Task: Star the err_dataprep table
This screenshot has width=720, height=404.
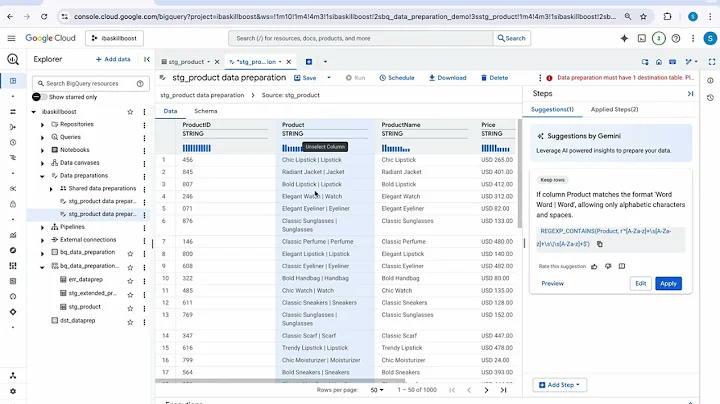Action: 130,281
